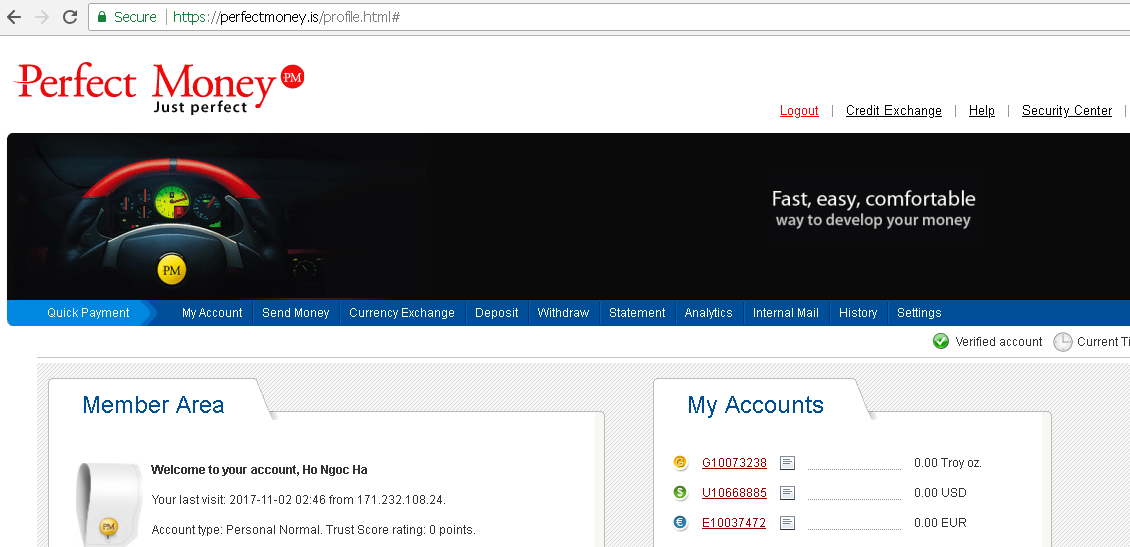Click the browser address bar URL

click(286, 17)
